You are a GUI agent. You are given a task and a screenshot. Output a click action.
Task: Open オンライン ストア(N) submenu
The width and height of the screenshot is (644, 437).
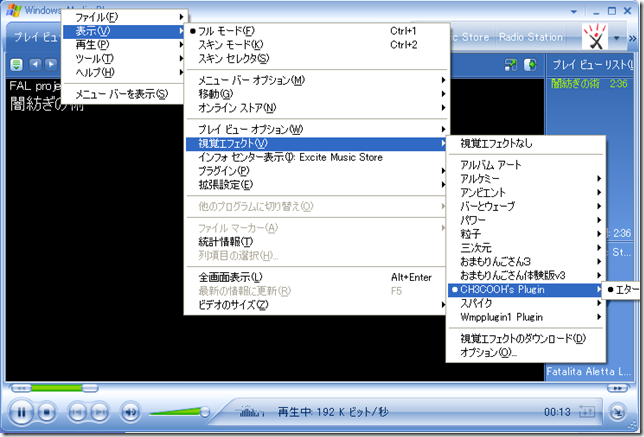(316, 108)
